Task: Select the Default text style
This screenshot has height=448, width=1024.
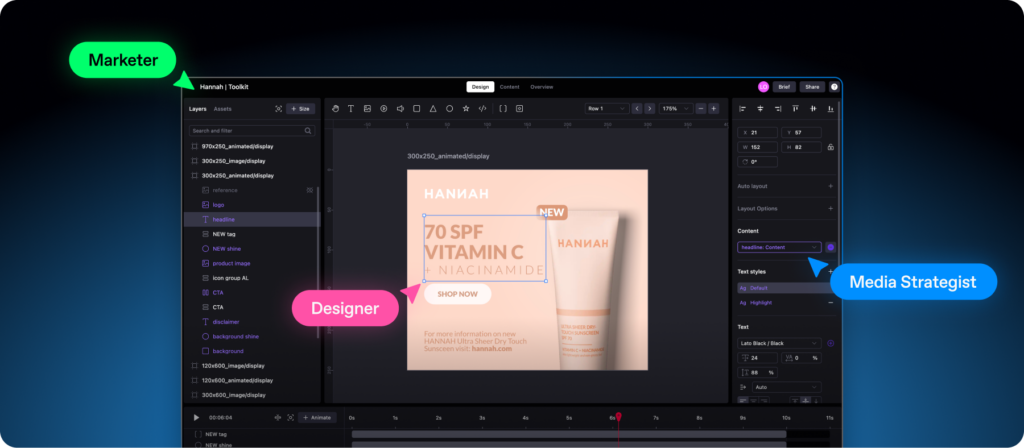Action: click(782, 288)
